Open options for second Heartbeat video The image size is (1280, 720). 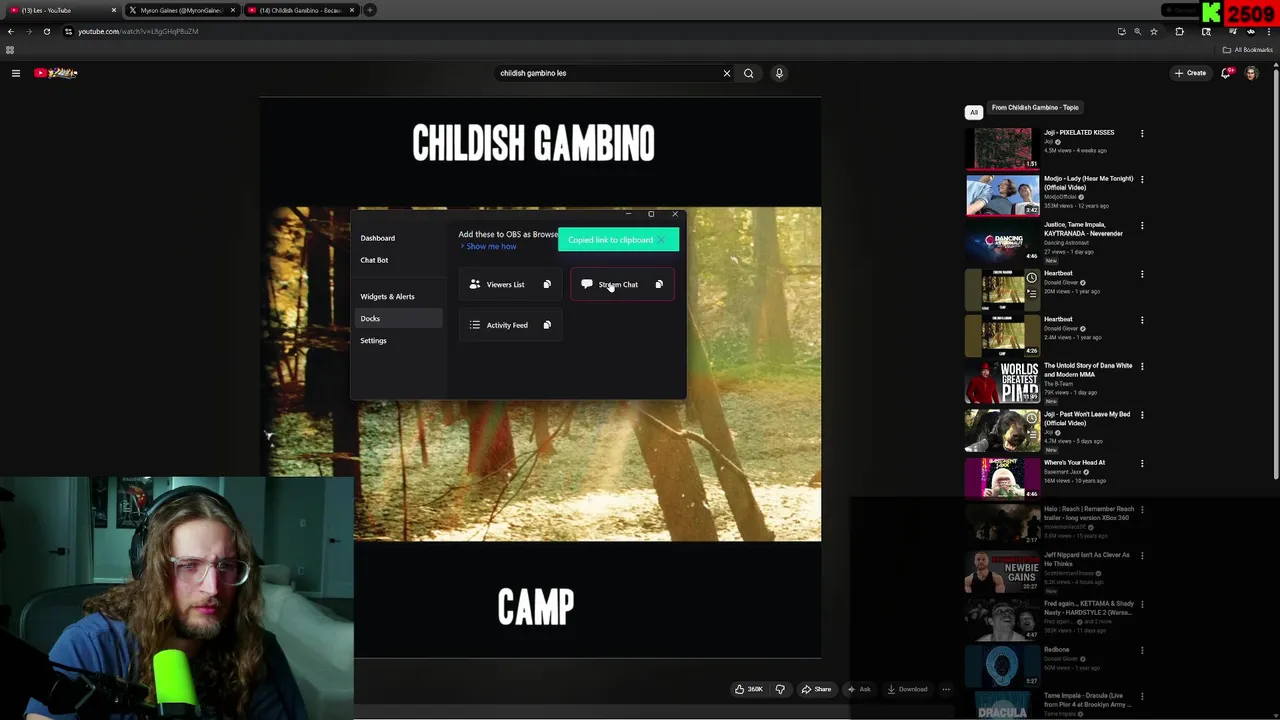point(1142,320)
